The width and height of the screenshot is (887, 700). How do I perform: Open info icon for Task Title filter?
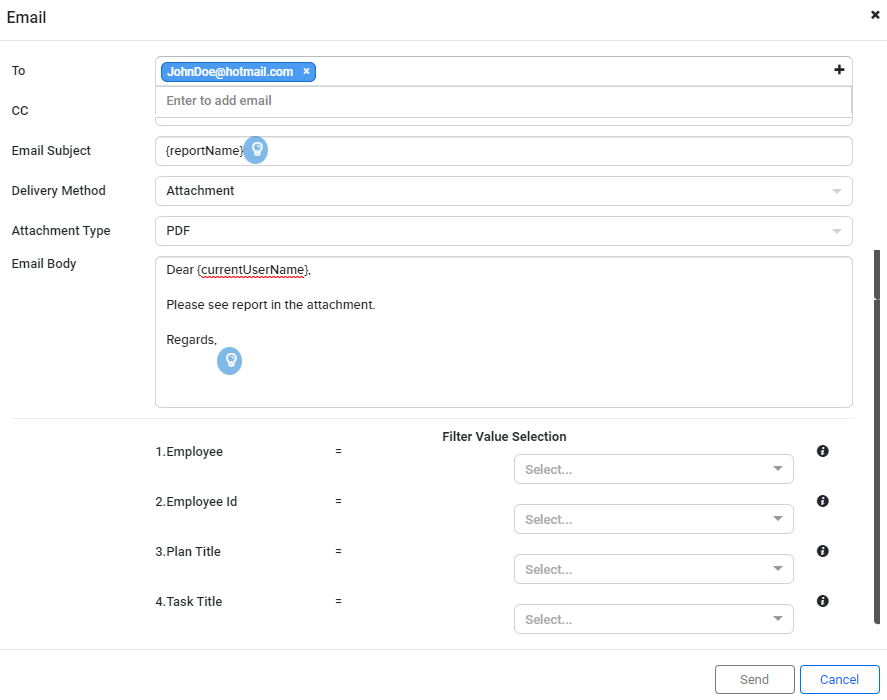click(823, 601)
